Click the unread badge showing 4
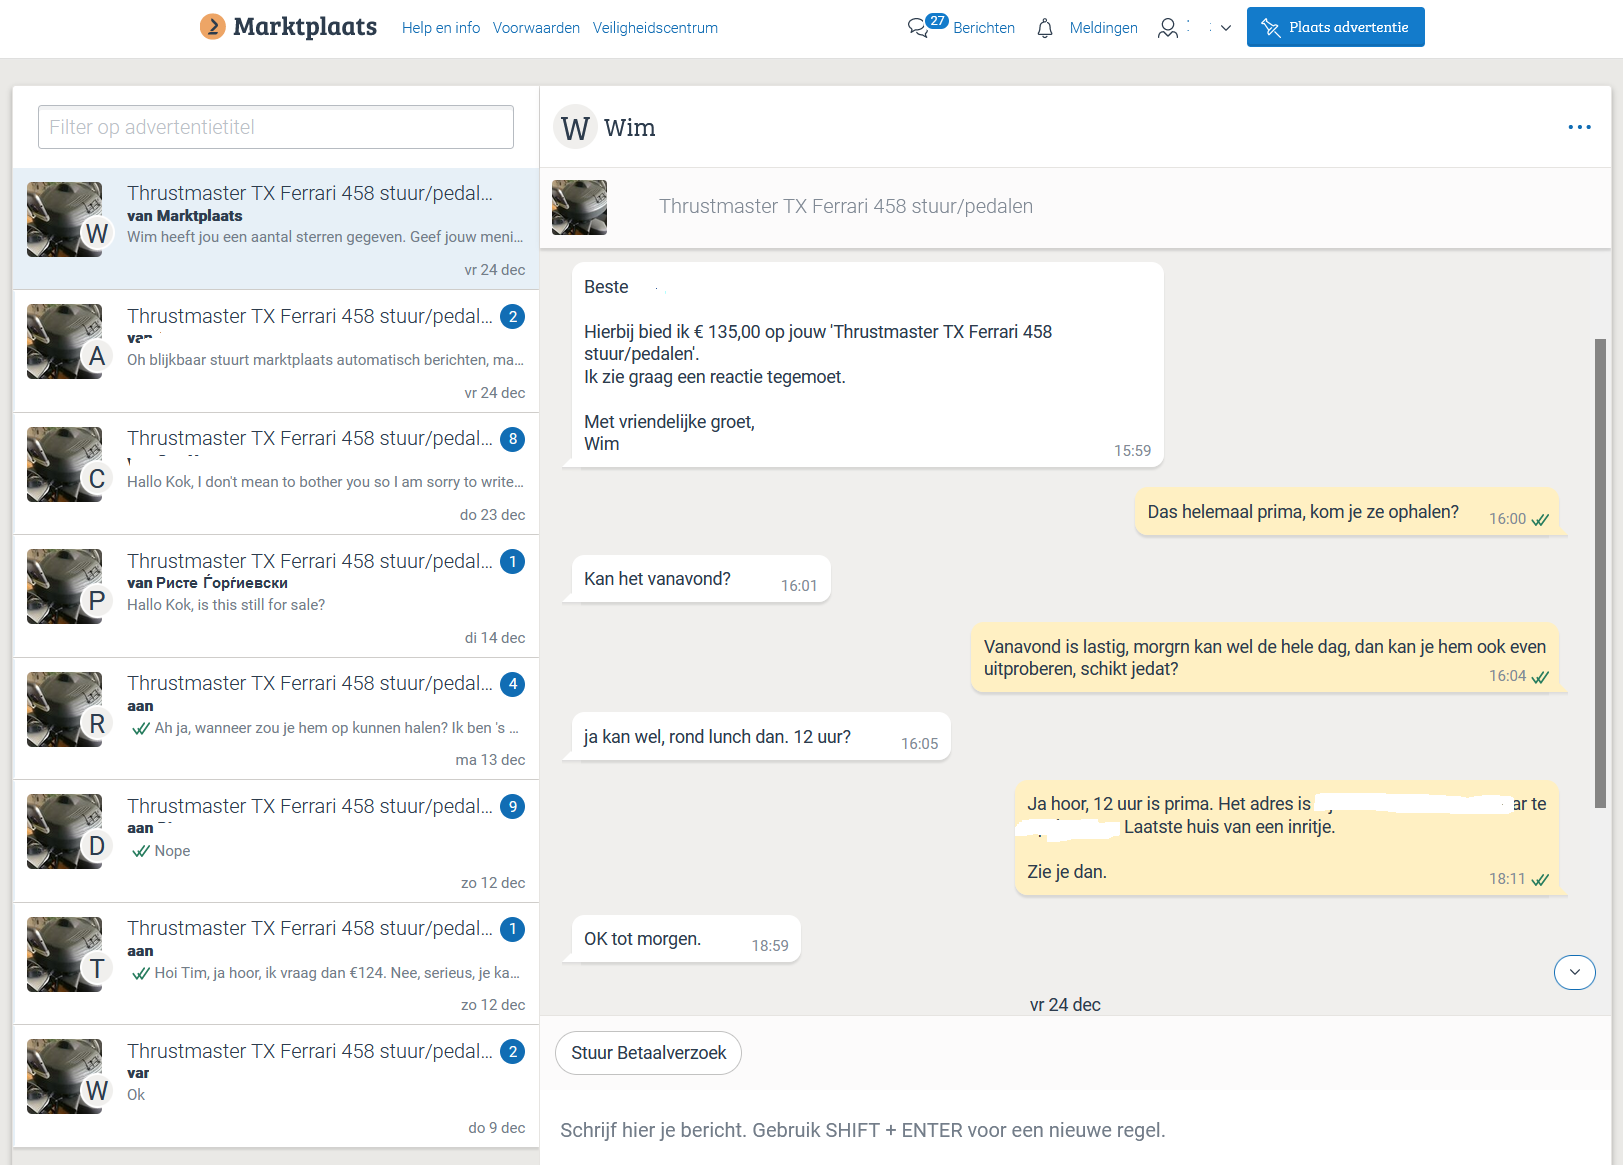This screenshot has width=1623, height=1165. coord(513,684)
